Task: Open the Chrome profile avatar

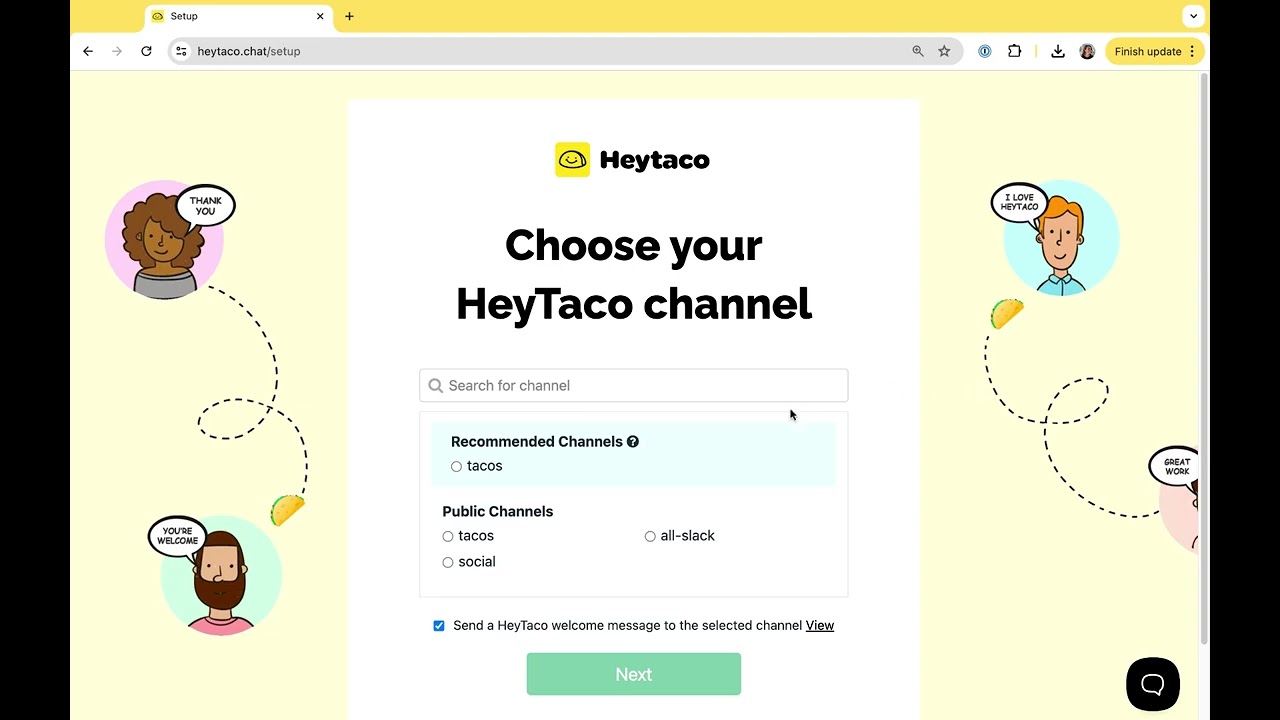Action: click(x=1087, y=51)
